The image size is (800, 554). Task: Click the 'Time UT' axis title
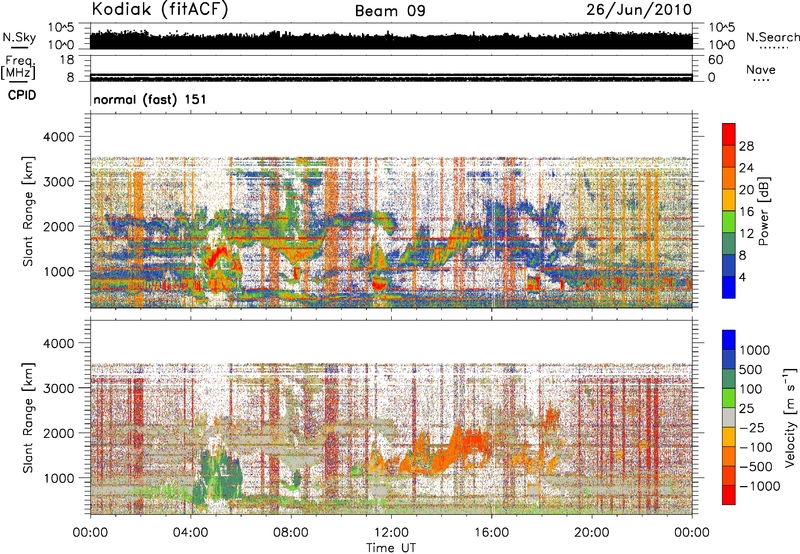pos(391,548)
